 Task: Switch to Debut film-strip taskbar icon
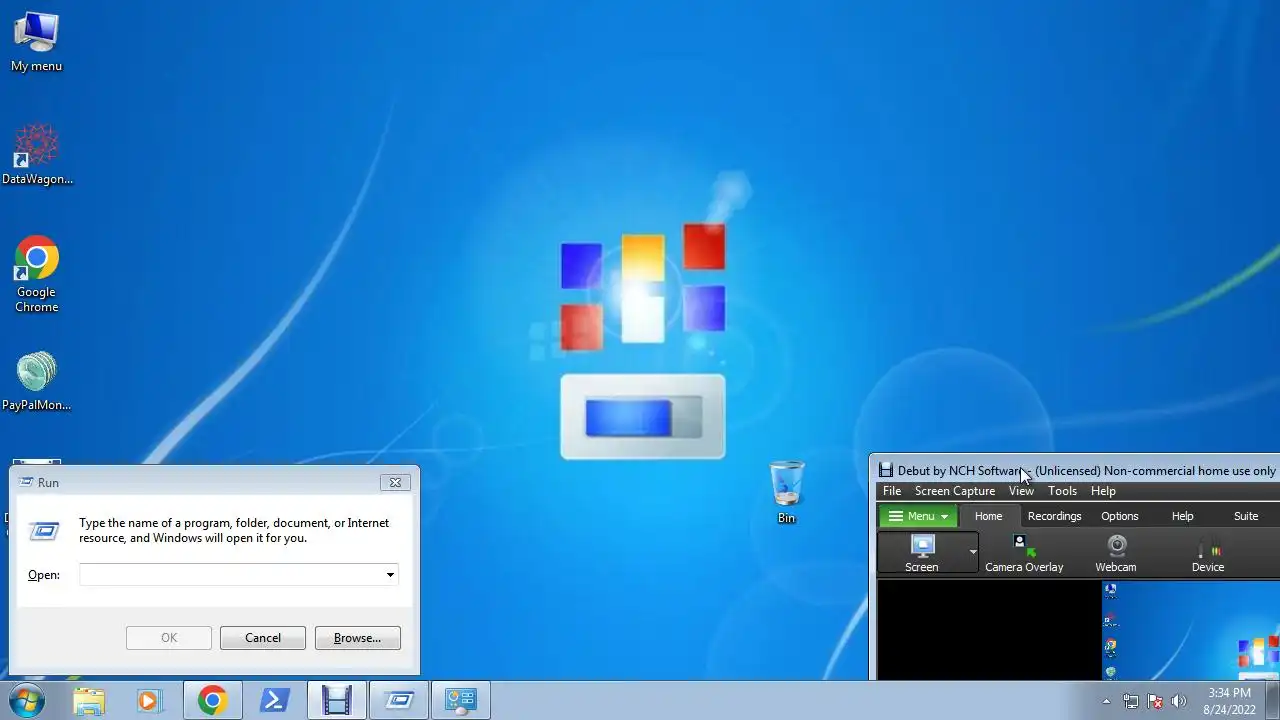pos(337,701)
